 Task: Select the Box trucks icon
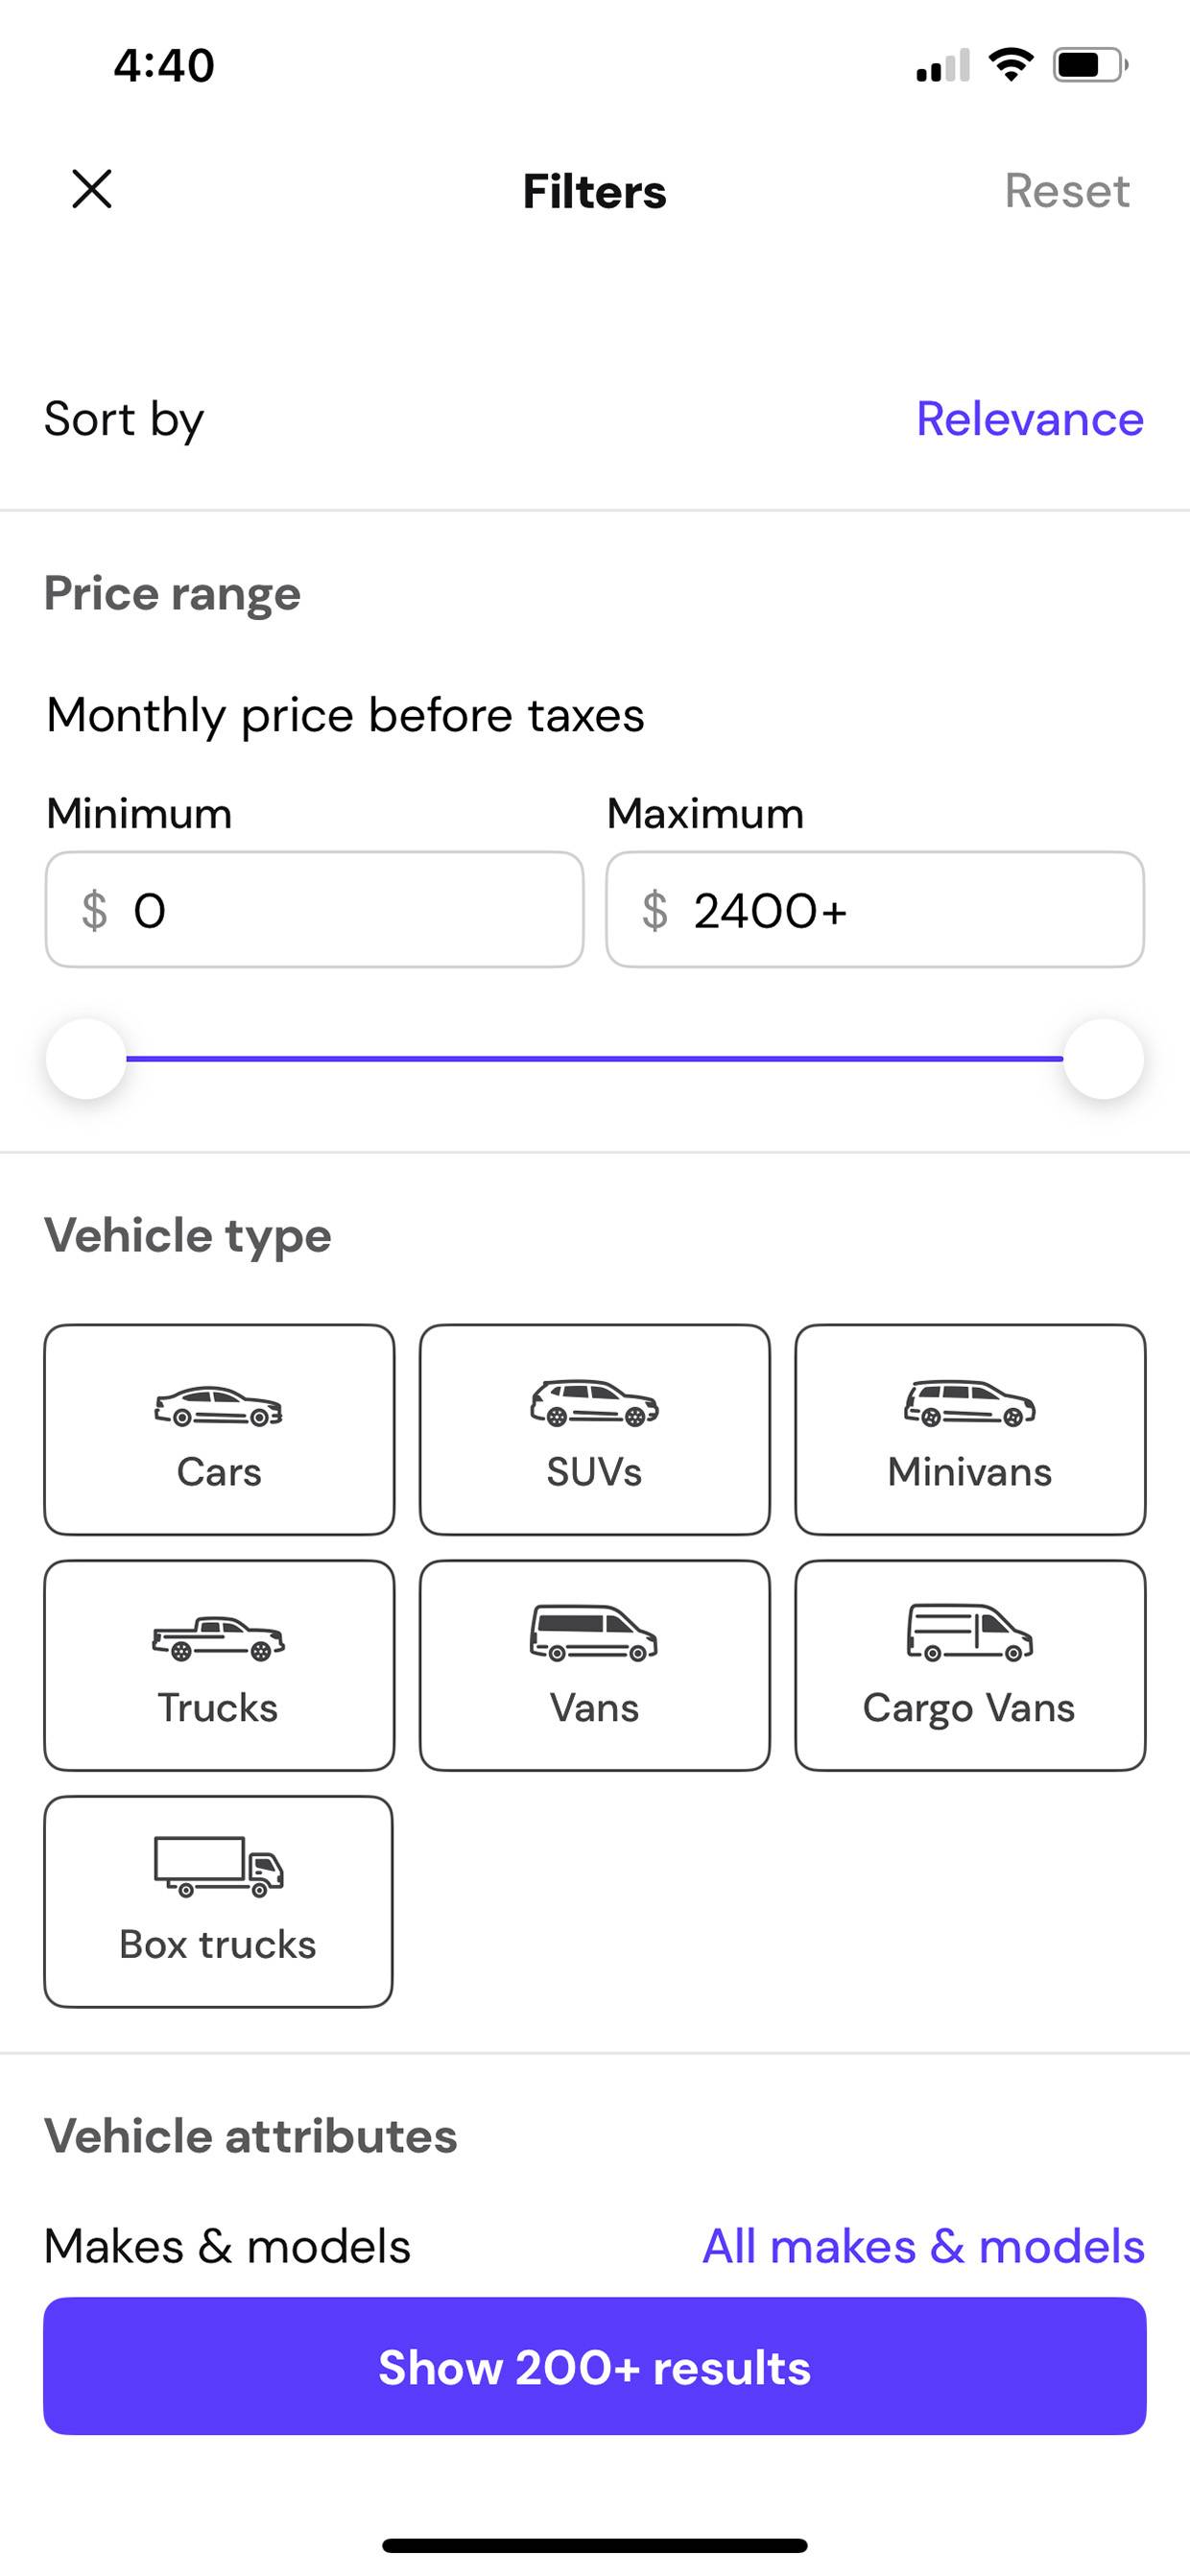coord(218,1866)
